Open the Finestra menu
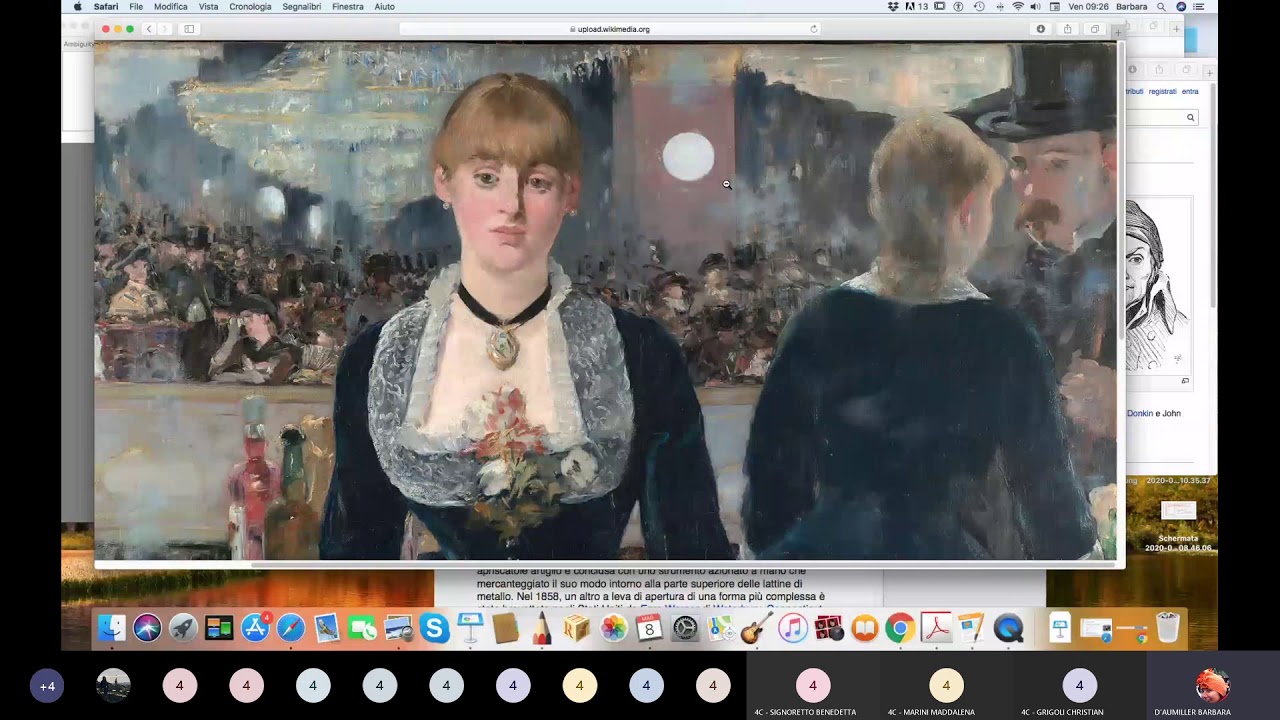The width and height of the screenshot is (1280, 720). coord(348,6)
